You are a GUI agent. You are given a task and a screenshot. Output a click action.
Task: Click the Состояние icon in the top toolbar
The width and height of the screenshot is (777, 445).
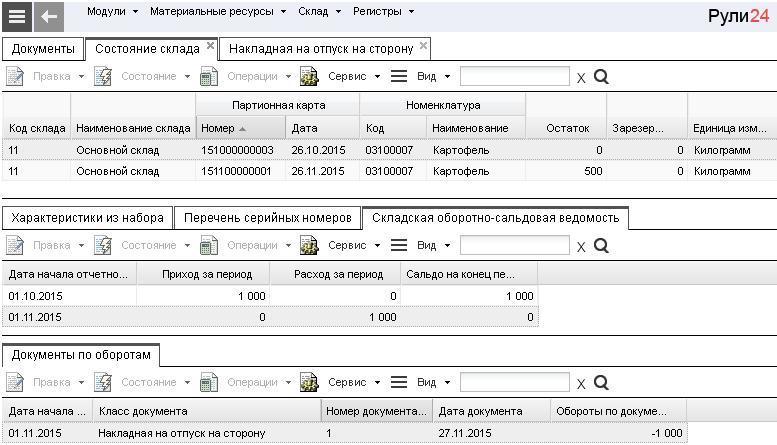tap(103, 76)
